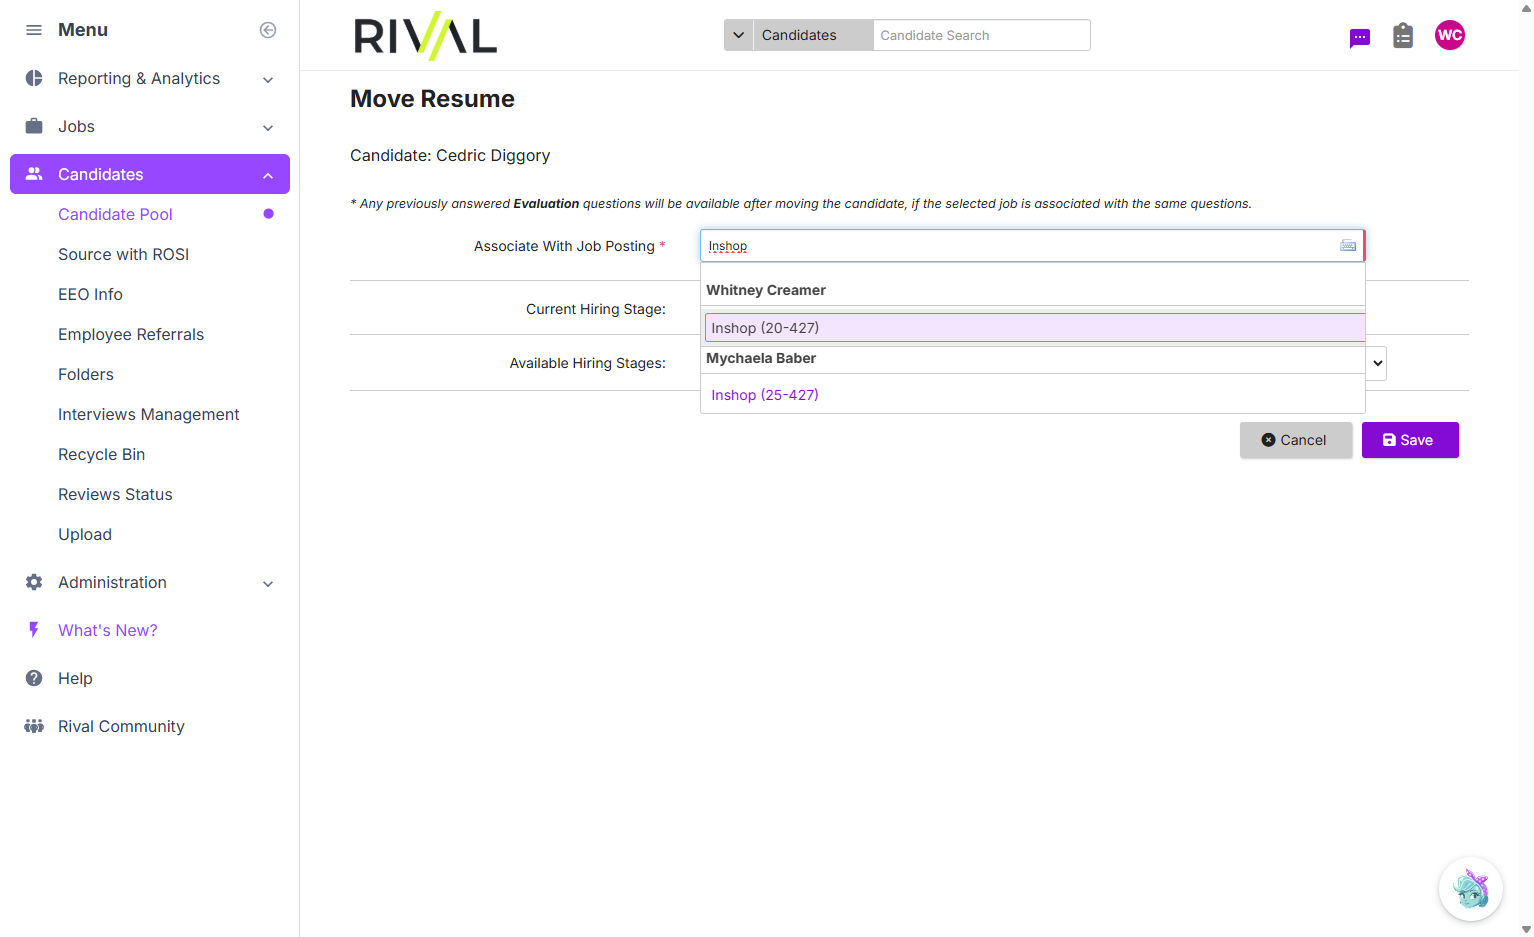Open Employee Referrals
This screenshot has height=937, width=1534.
(131, 334)
